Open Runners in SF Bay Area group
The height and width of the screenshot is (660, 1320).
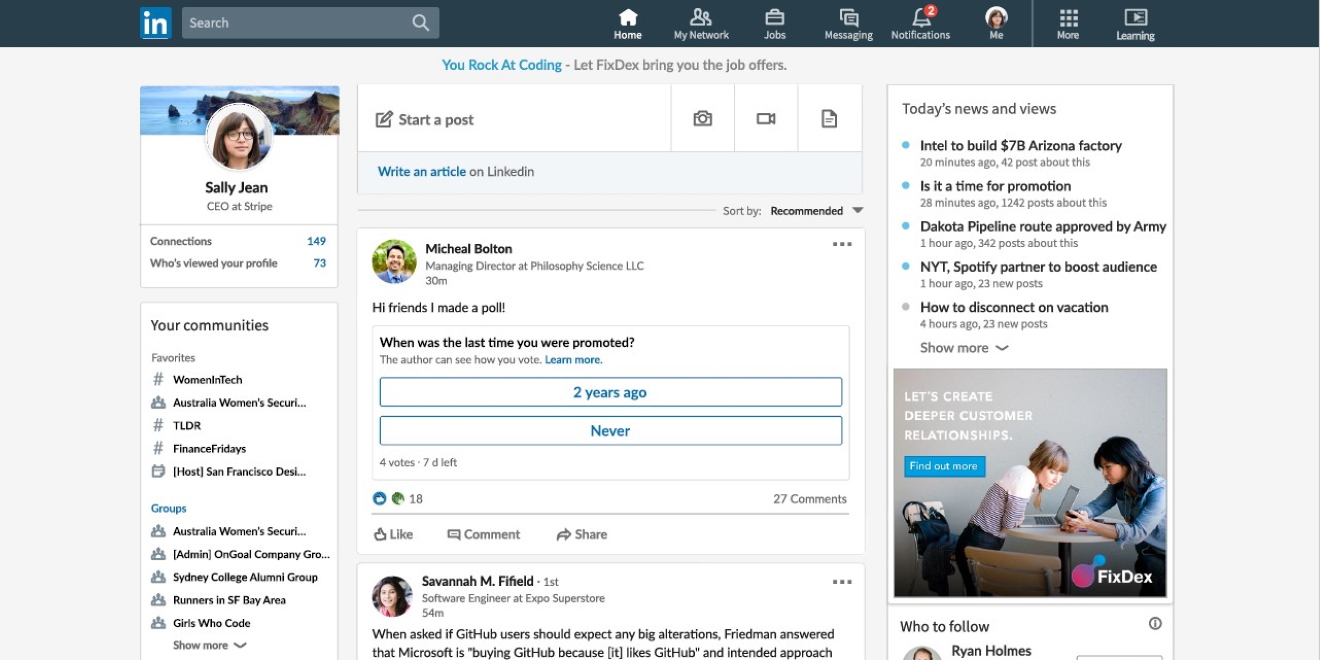click(x=229, y=600)
